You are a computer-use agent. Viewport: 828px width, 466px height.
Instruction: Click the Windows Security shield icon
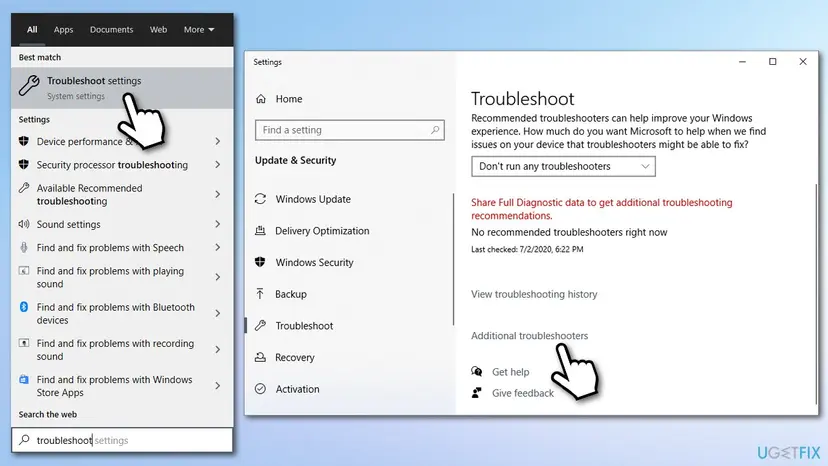(x=260, y=262)
